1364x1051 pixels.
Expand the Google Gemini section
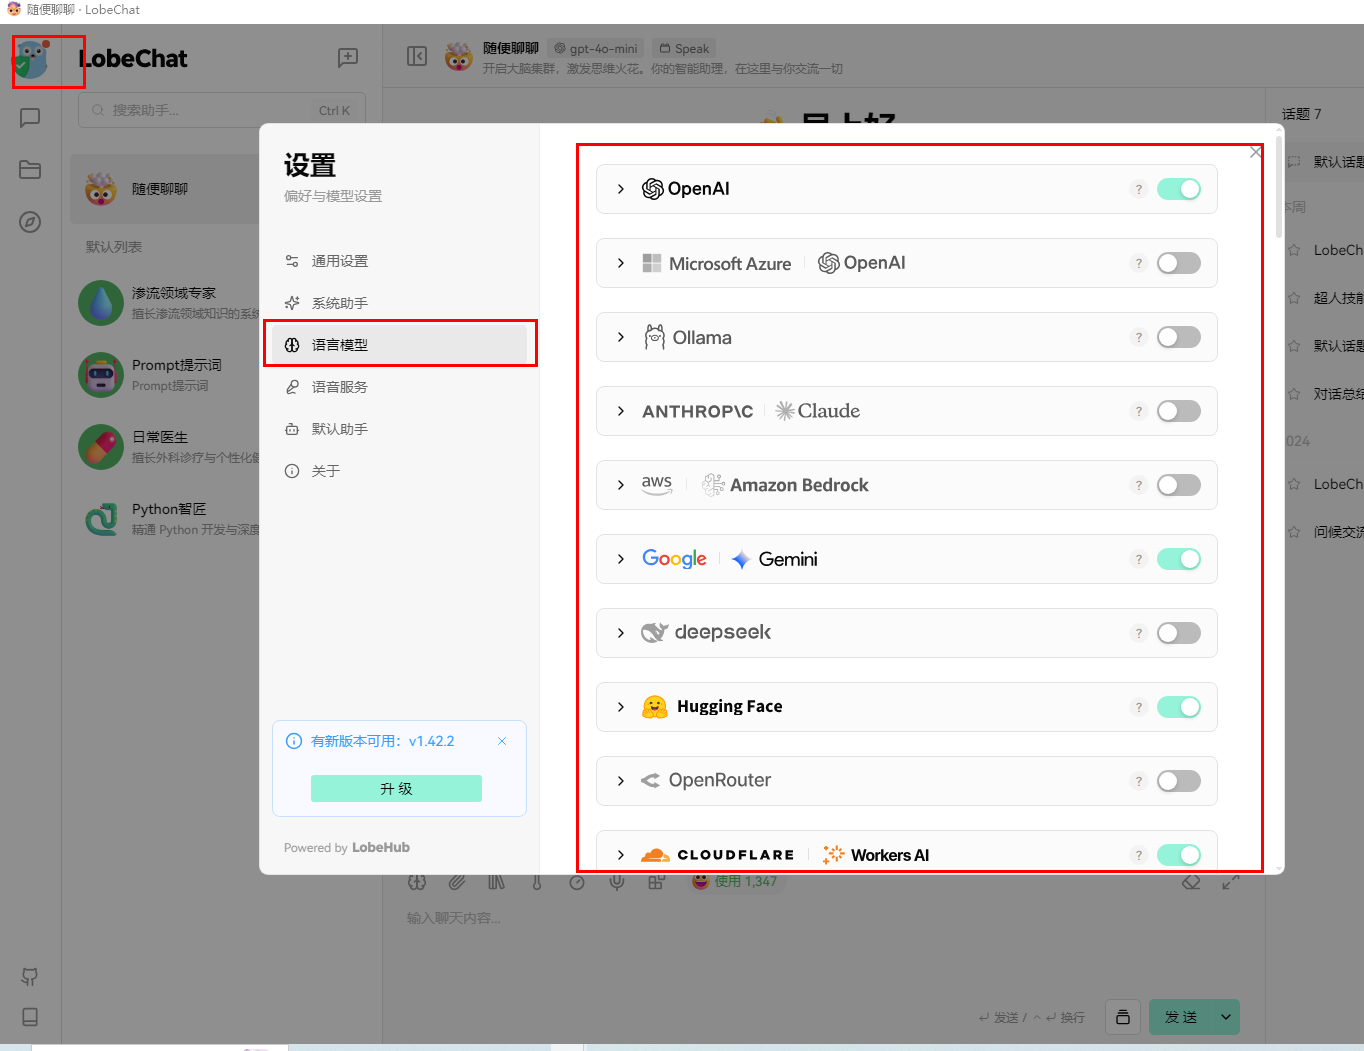(621, 559)
